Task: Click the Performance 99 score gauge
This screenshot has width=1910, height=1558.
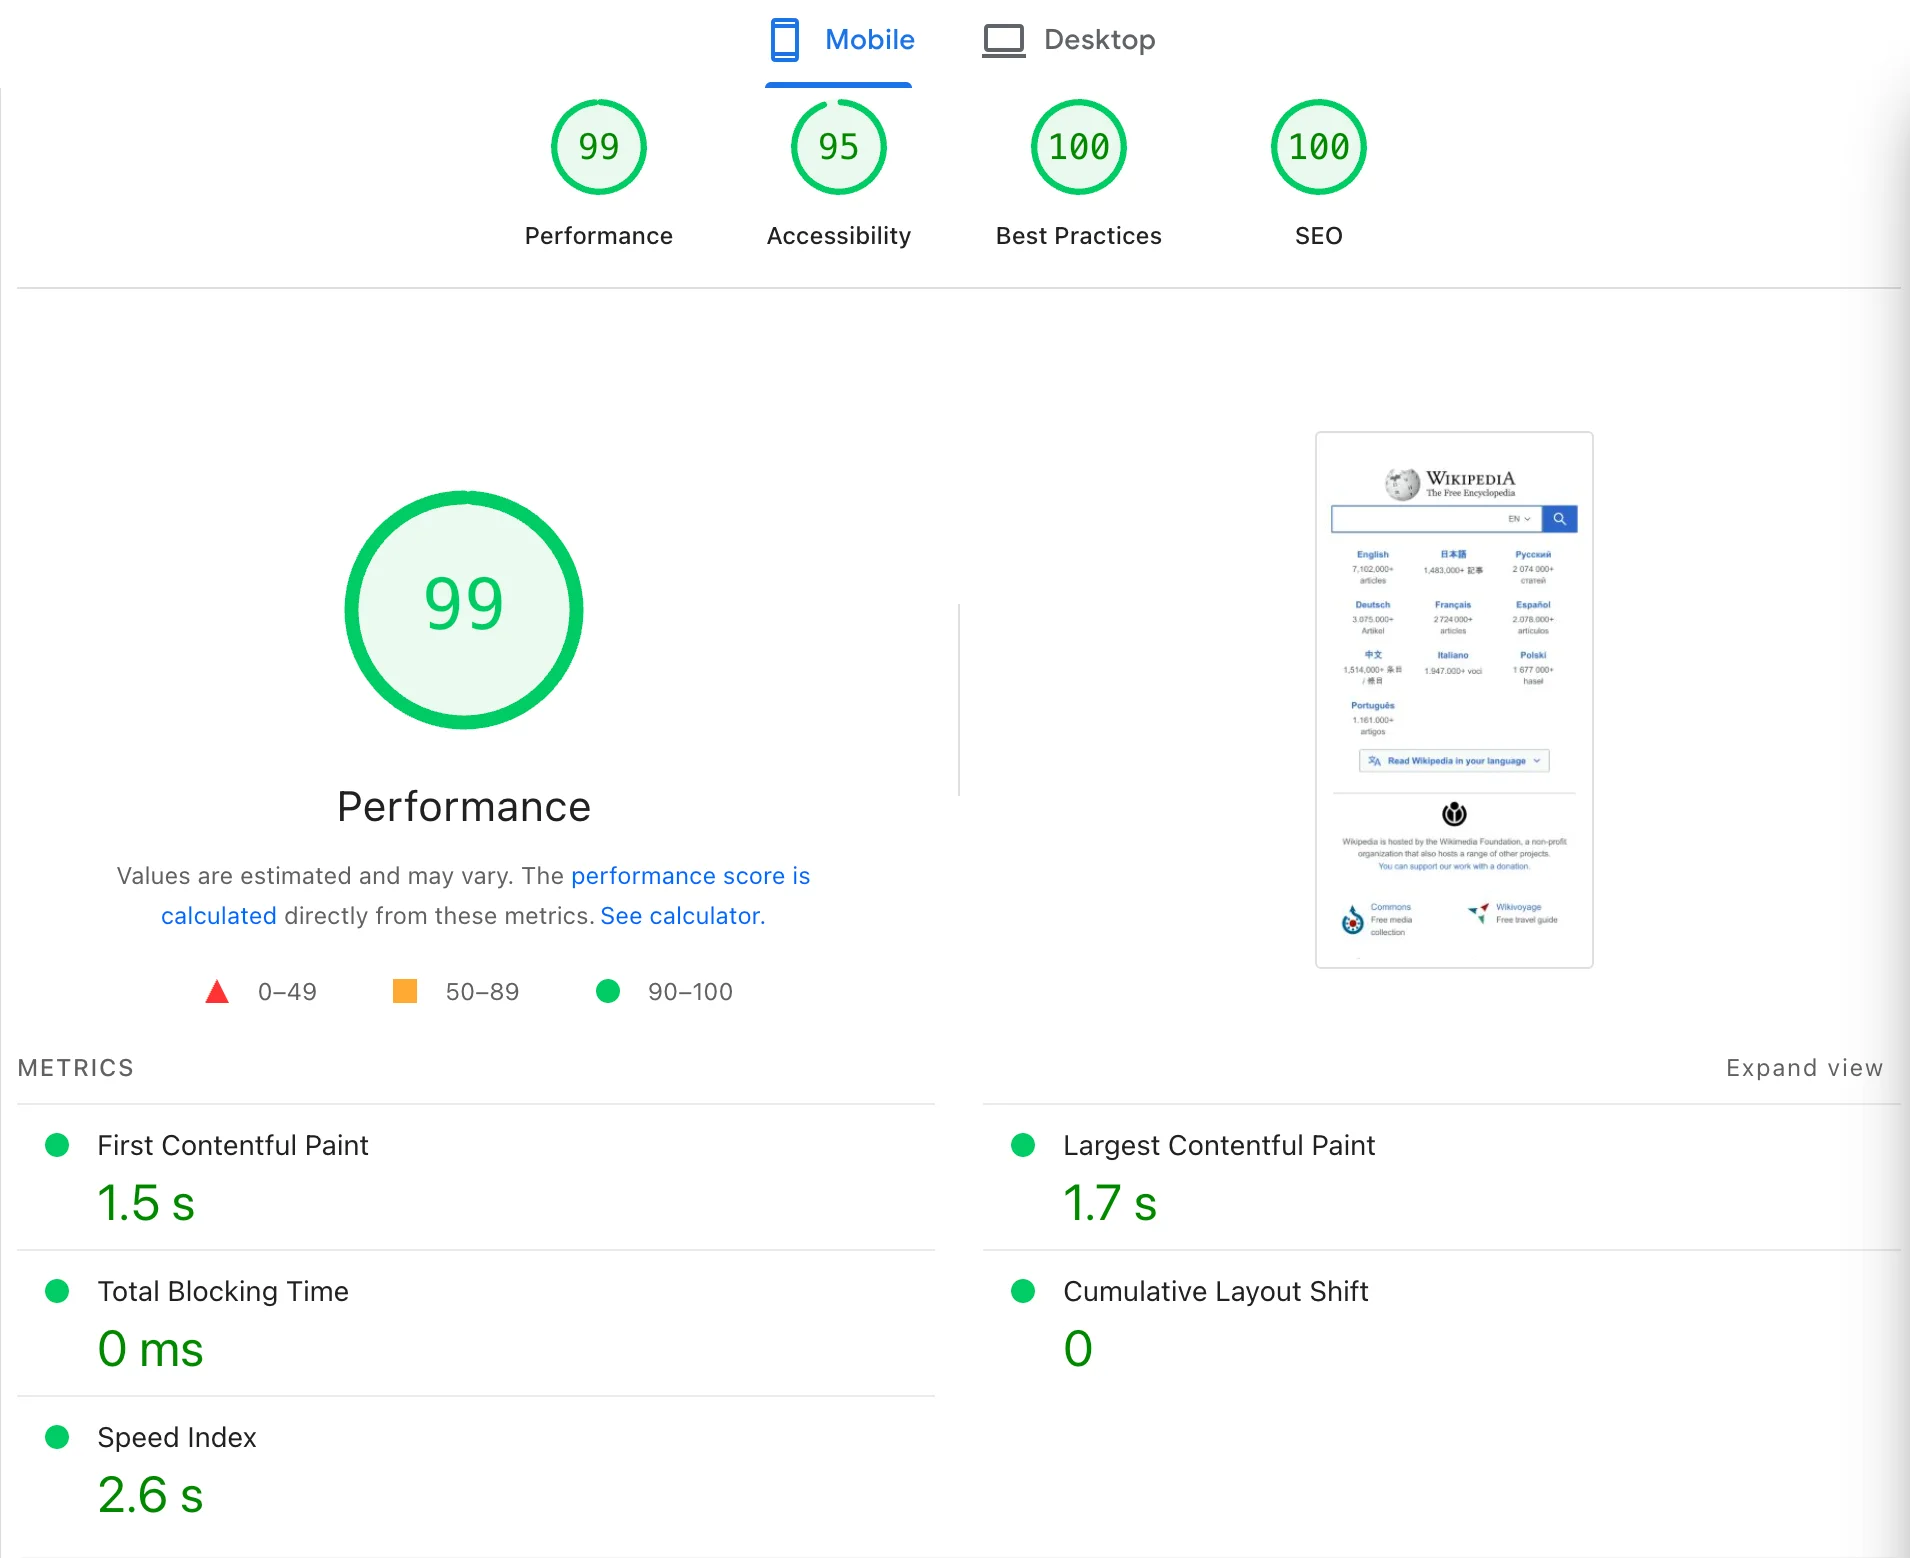Action: point(598,148)
